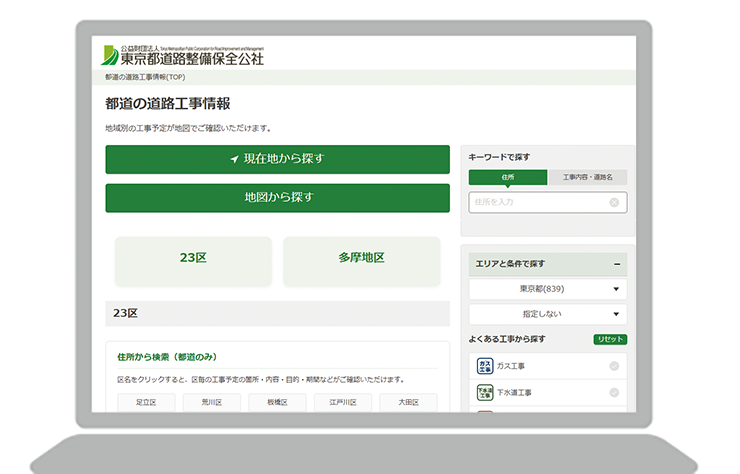
Task: Choose the 板橋区 ward button
Action: click(277, 402)
